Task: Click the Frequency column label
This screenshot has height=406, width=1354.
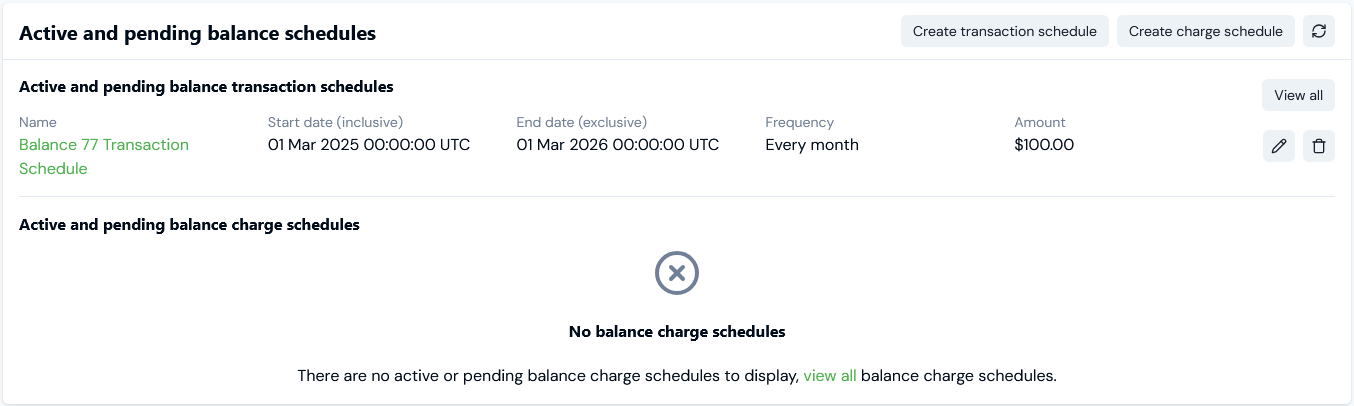Action: coord(800,122)
